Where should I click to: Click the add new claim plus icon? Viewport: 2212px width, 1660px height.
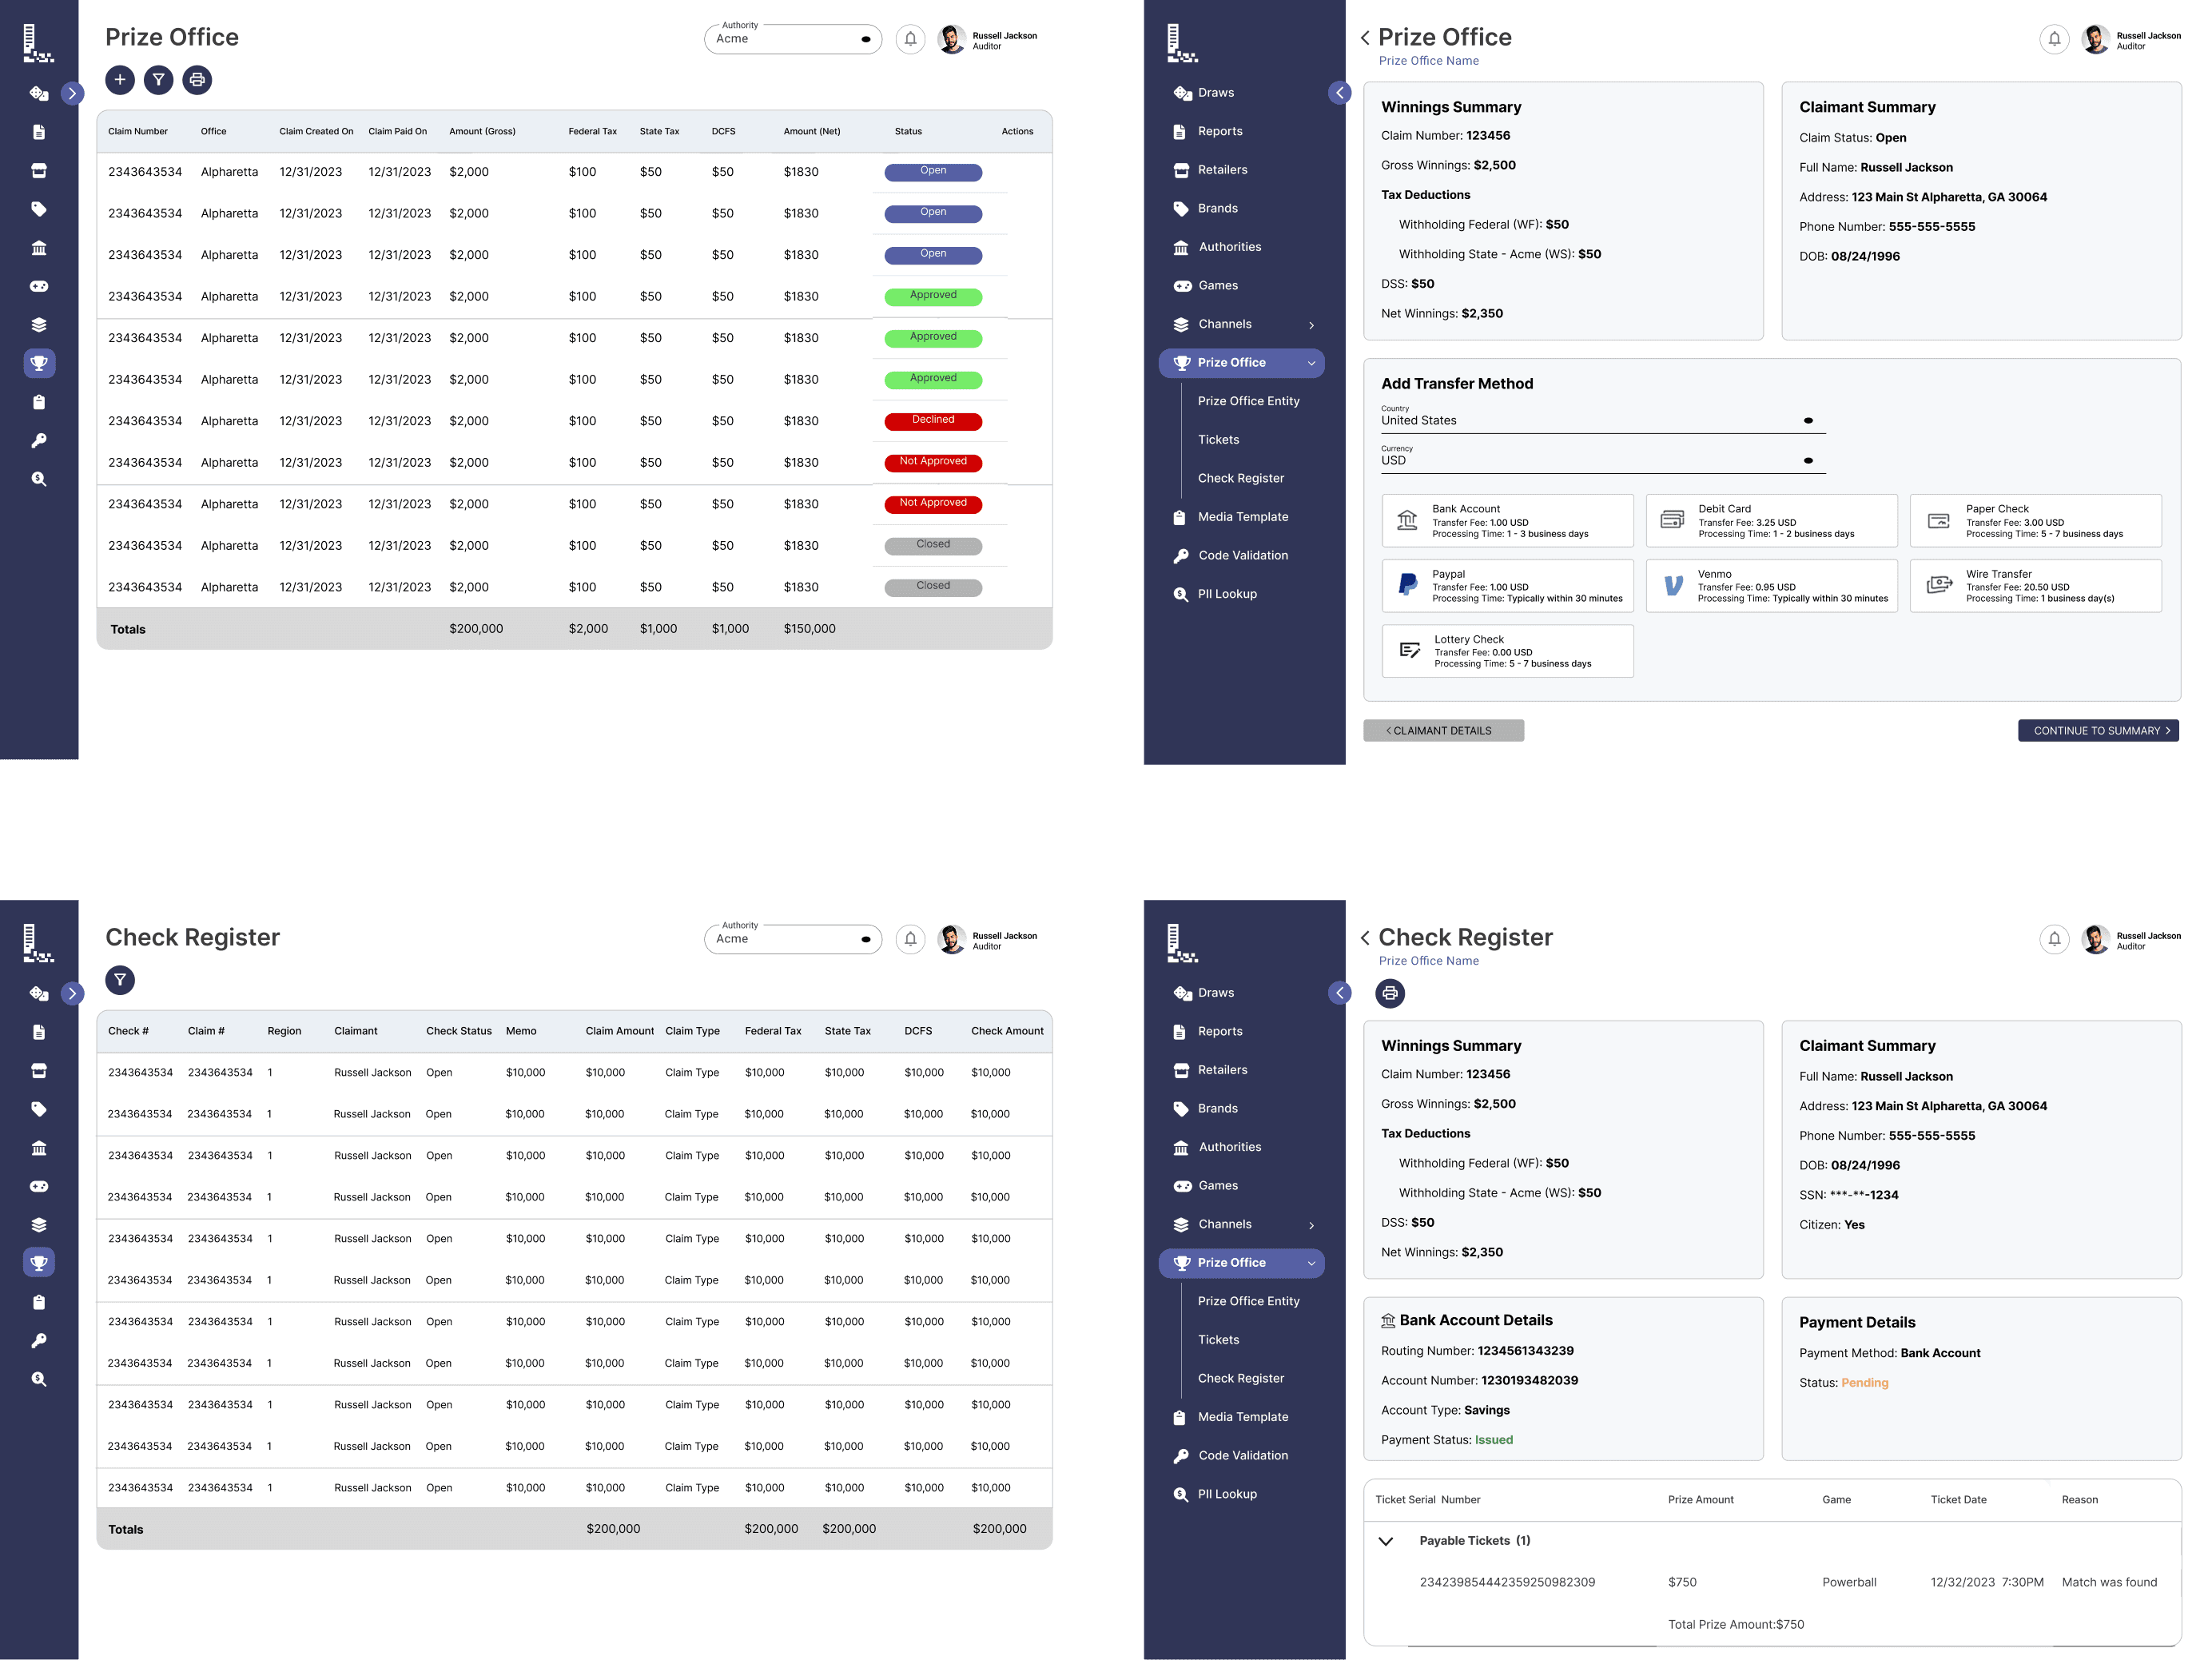click(119, 80)
